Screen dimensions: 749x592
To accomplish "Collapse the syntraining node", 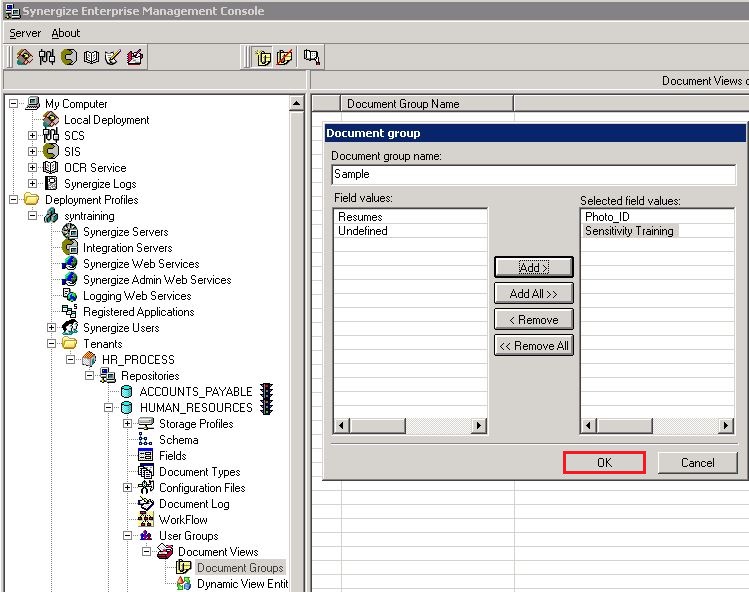I will click(32, 215).
